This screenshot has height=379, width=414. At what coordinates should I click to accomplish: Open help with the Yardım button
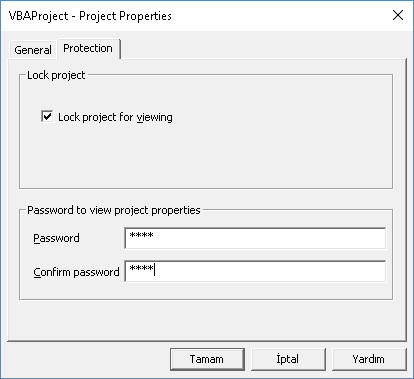(x=369, y=359)
